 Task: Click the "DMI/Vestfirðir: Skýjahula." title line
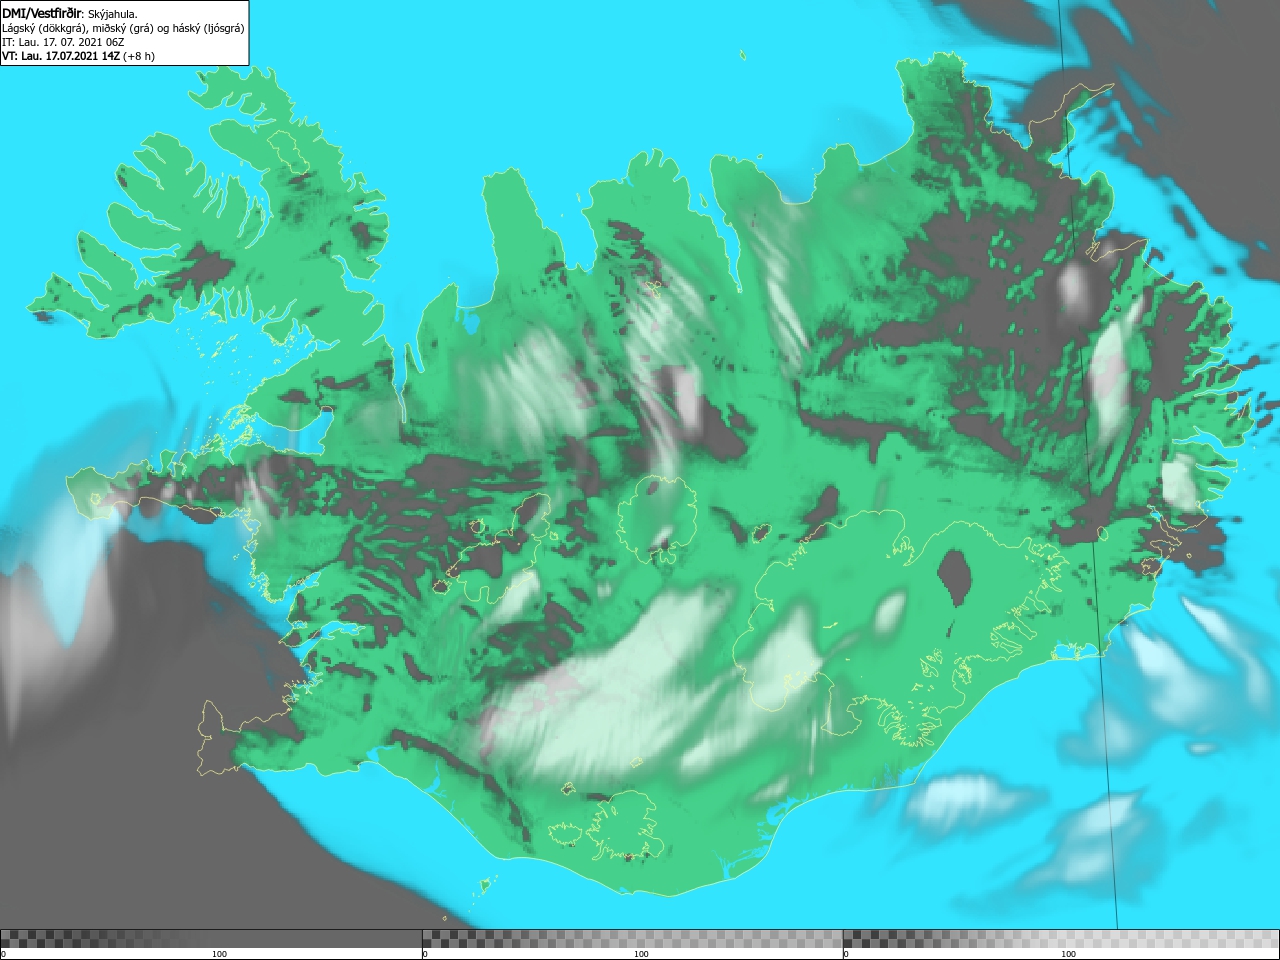(70, 13)
